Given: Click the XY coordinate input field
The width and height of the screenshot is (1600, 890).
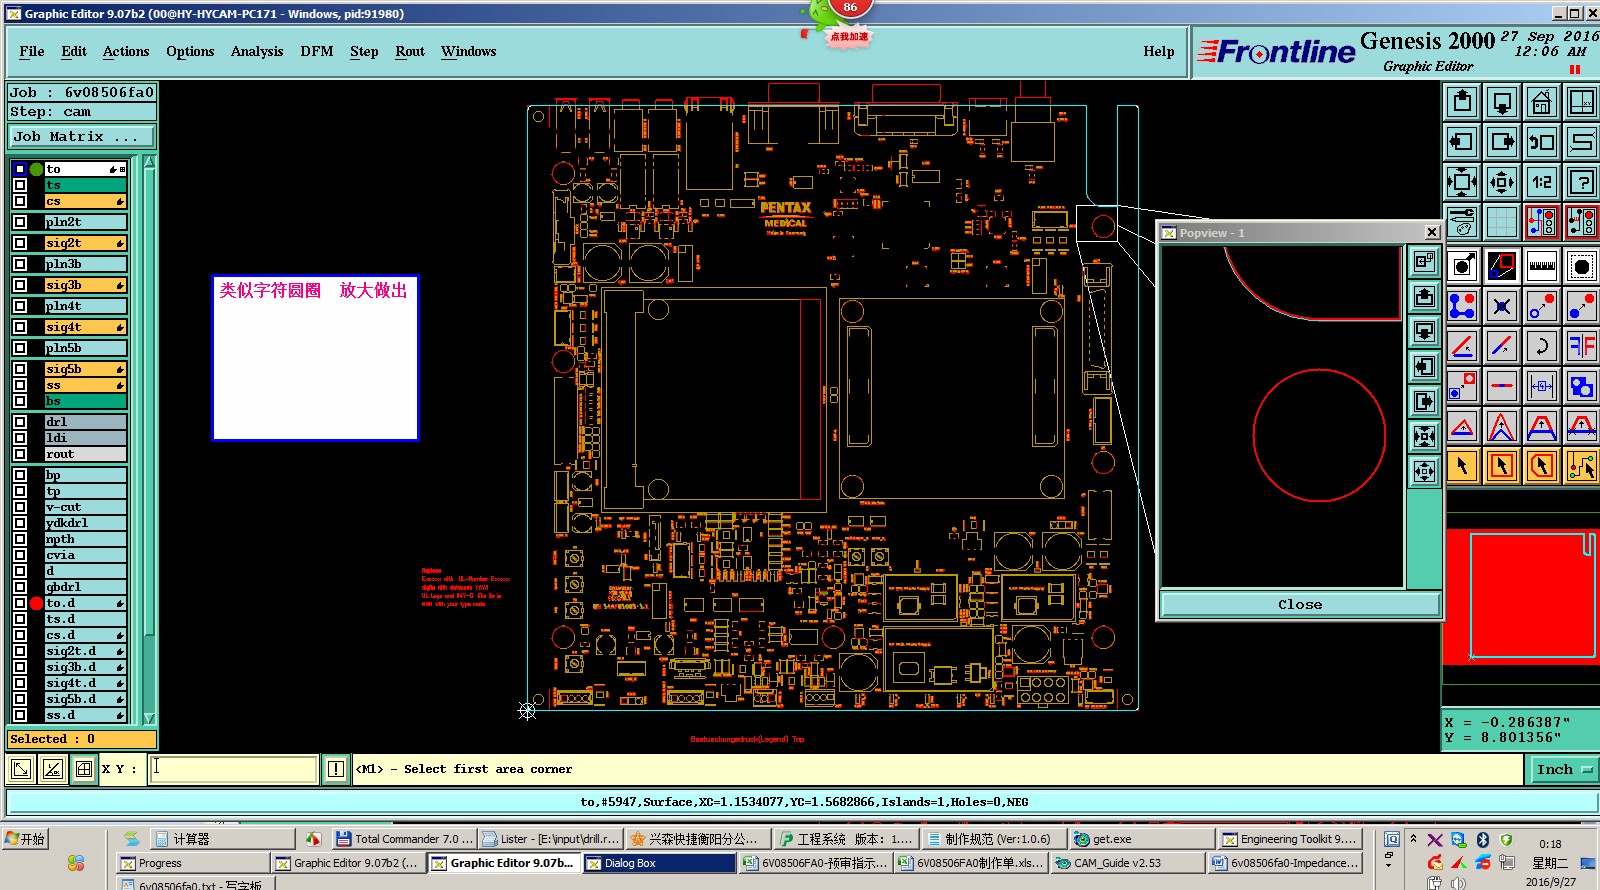Looking at the screenshot, I should coord(233,769).
